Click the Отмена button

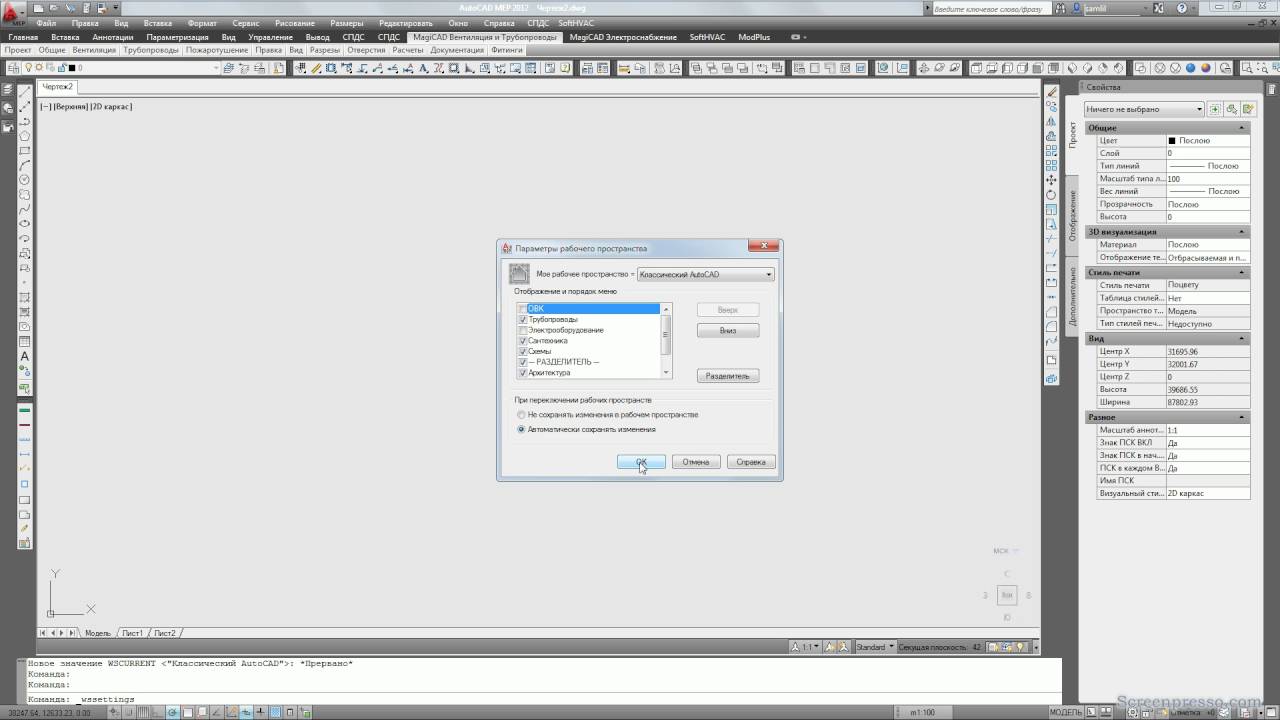click(696, 462)
